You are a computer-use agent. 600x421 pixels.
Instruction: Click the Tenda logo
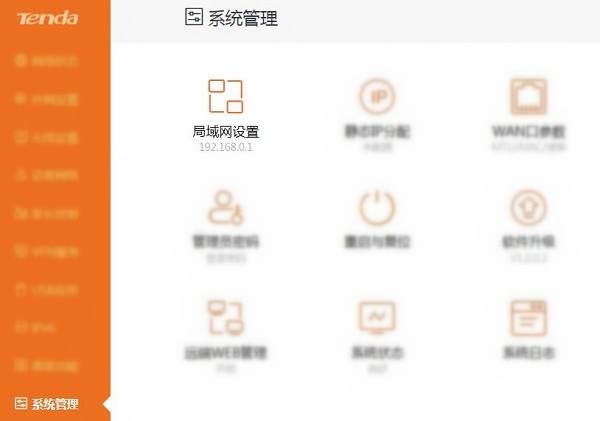coord(42,18)
